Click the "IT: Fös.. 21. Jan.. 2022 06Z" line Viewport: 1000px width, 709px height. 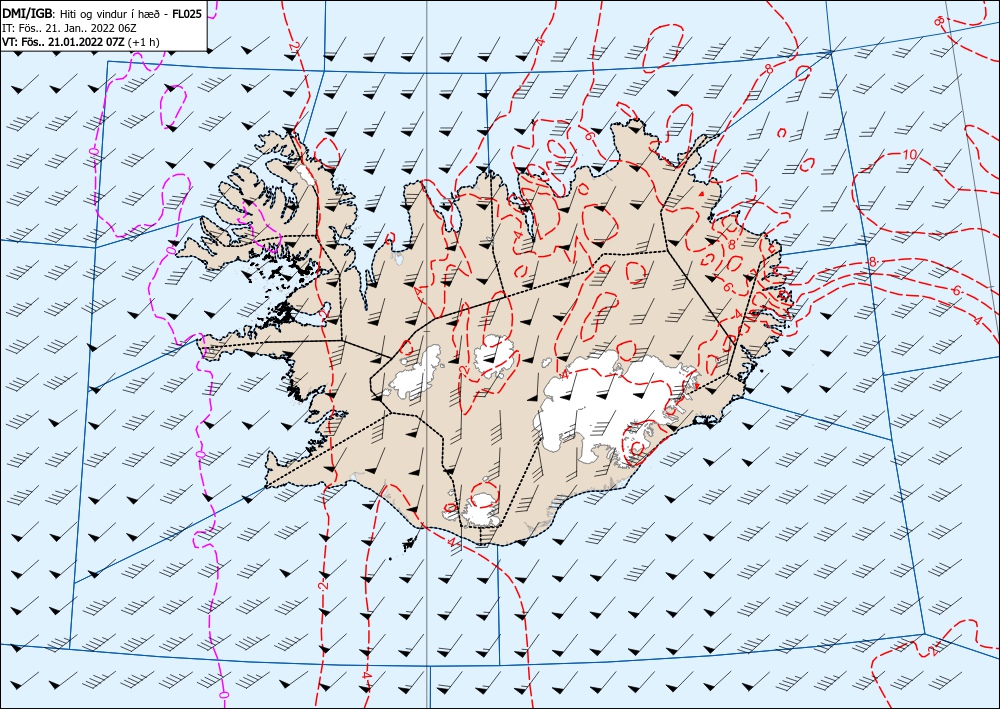69,28
